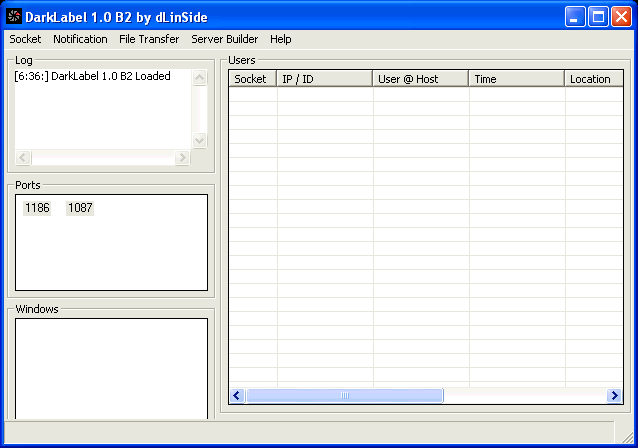
Task: Sort users by Socket column header
Action: [252, 79]
